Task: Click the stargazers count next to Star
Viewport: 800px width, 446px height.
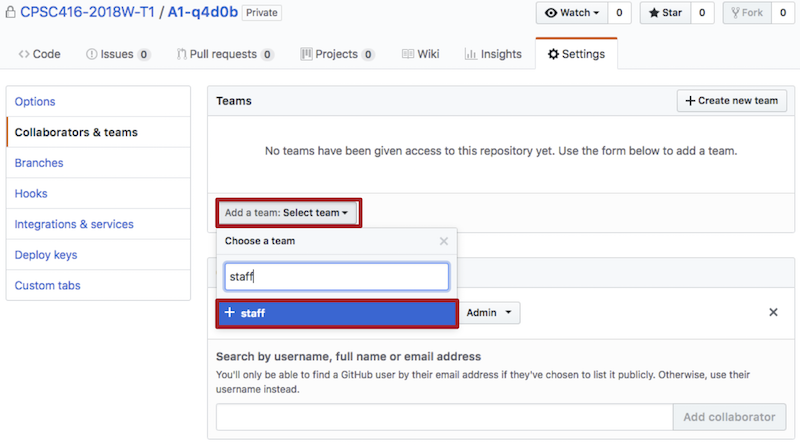Action: tap(702, 13)
